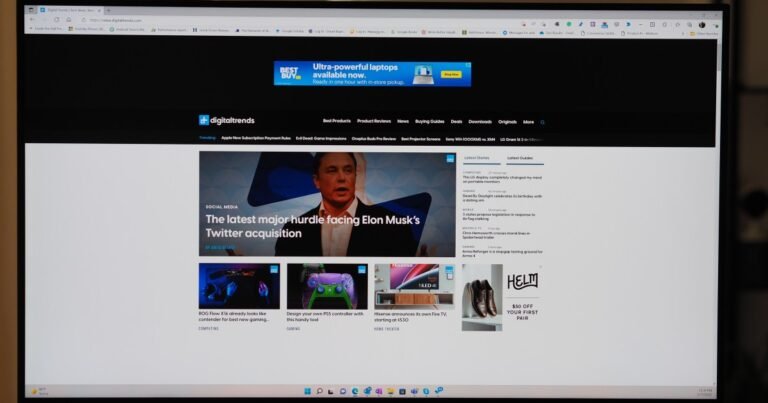Screen dimensions: 768x403
Task: Open the weather widget in the taskbar
Action: click(x=39, y=392)
